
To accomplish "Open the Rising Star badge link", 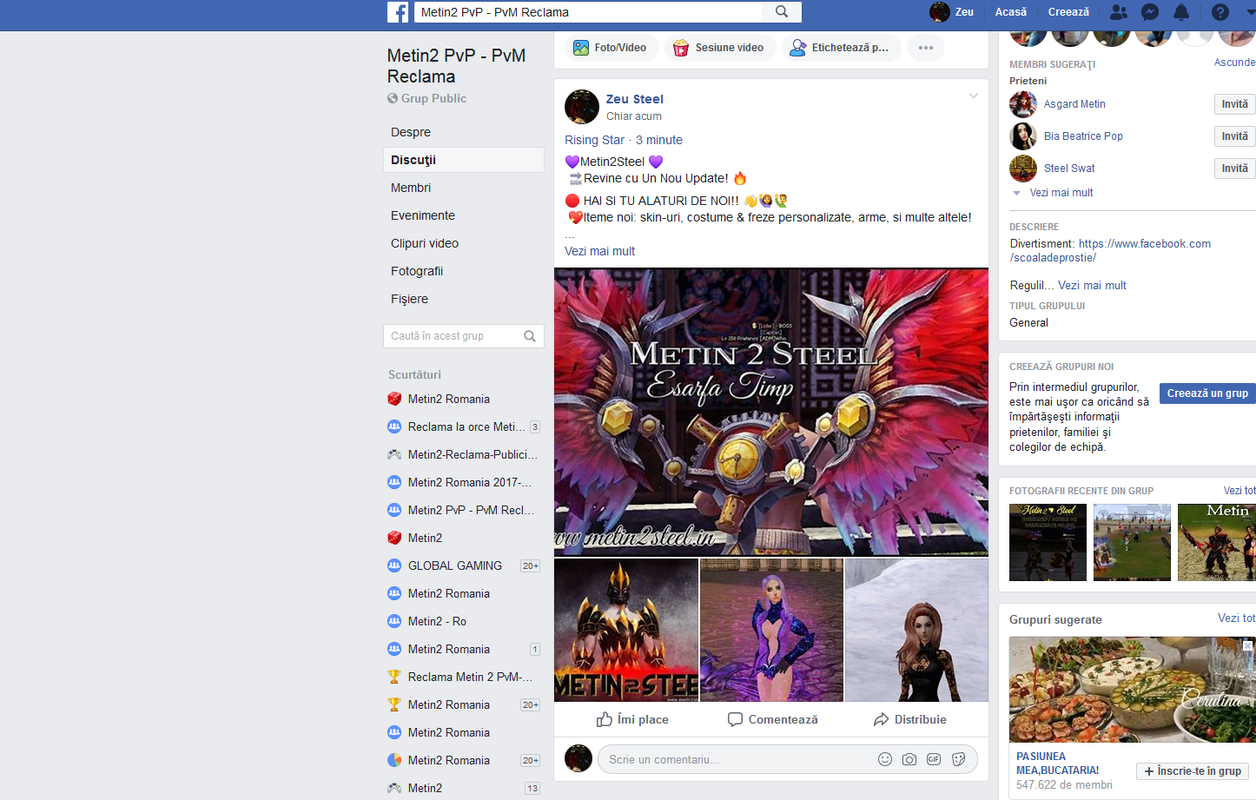I will click(x=594, y=140).
